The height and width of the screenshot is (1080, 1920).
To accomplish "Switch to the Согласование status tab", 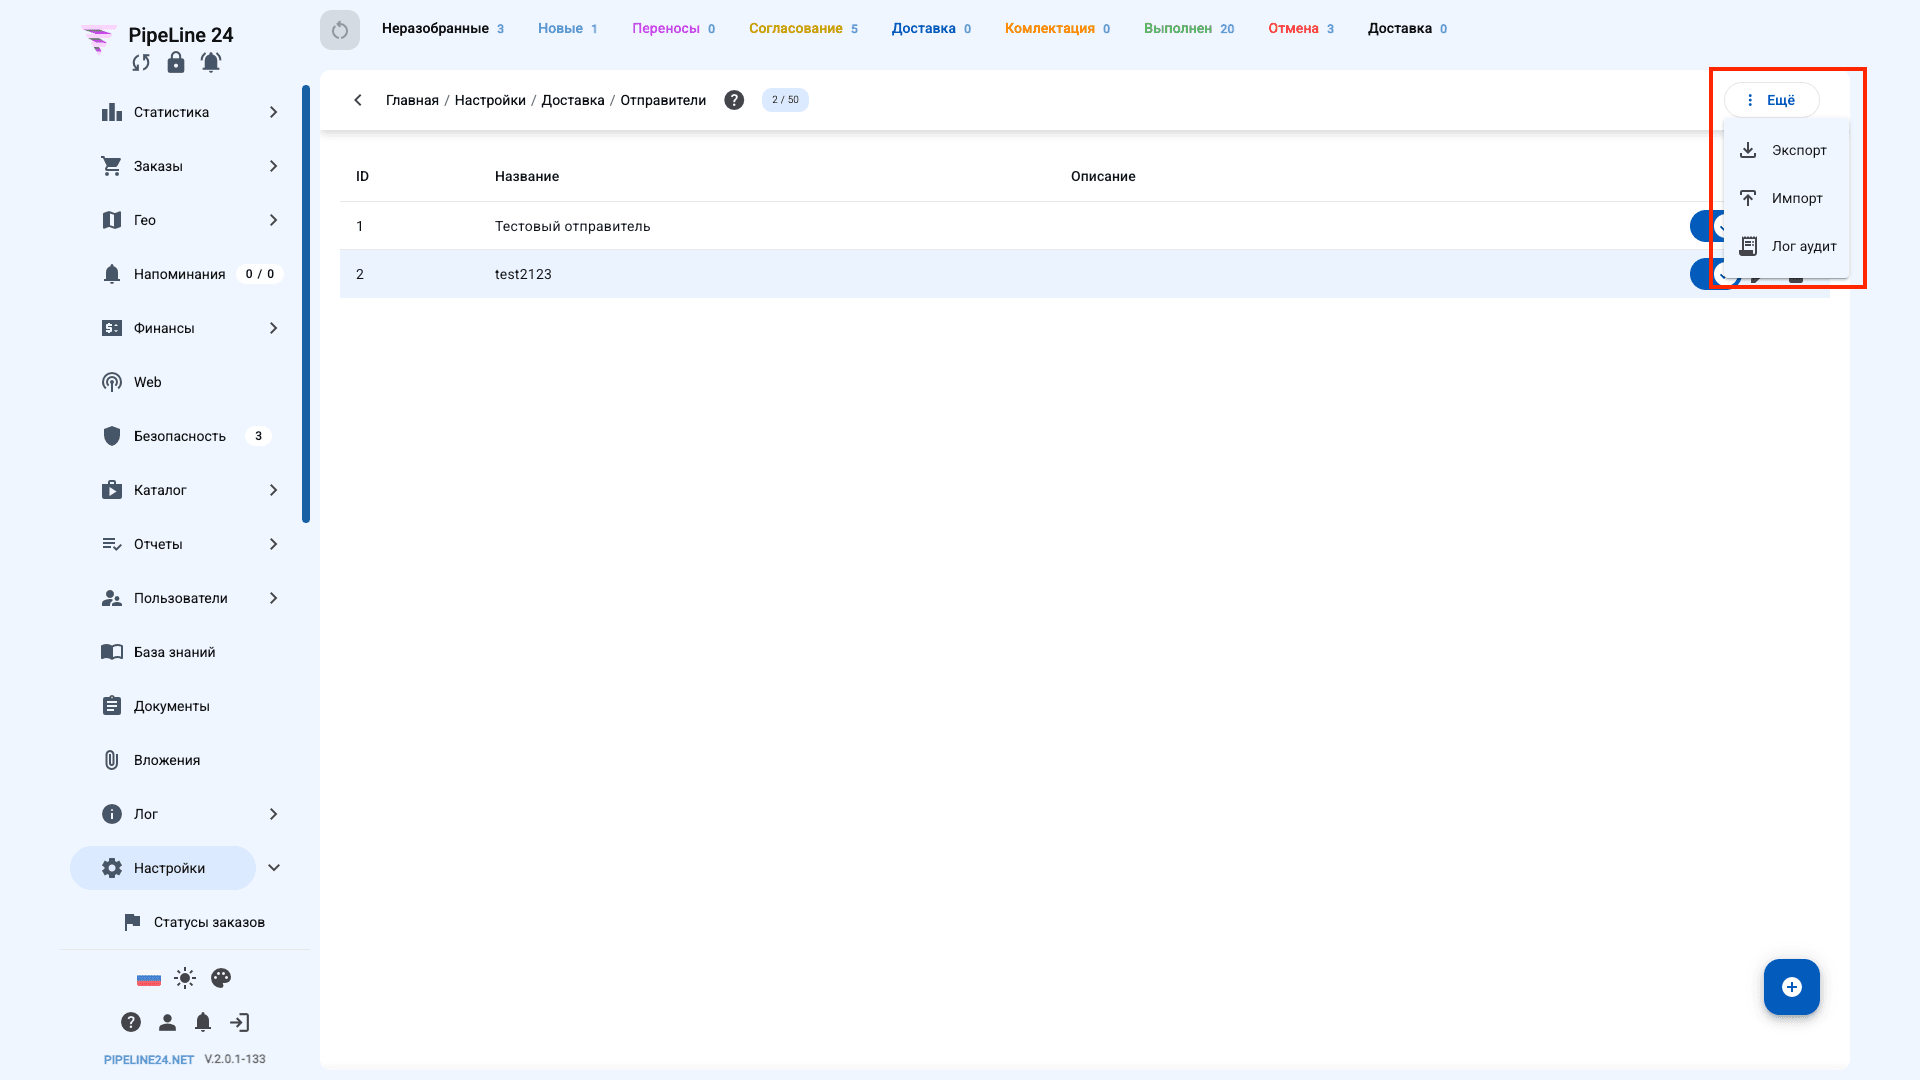I will pyautogui.click(x=803, y=29).
